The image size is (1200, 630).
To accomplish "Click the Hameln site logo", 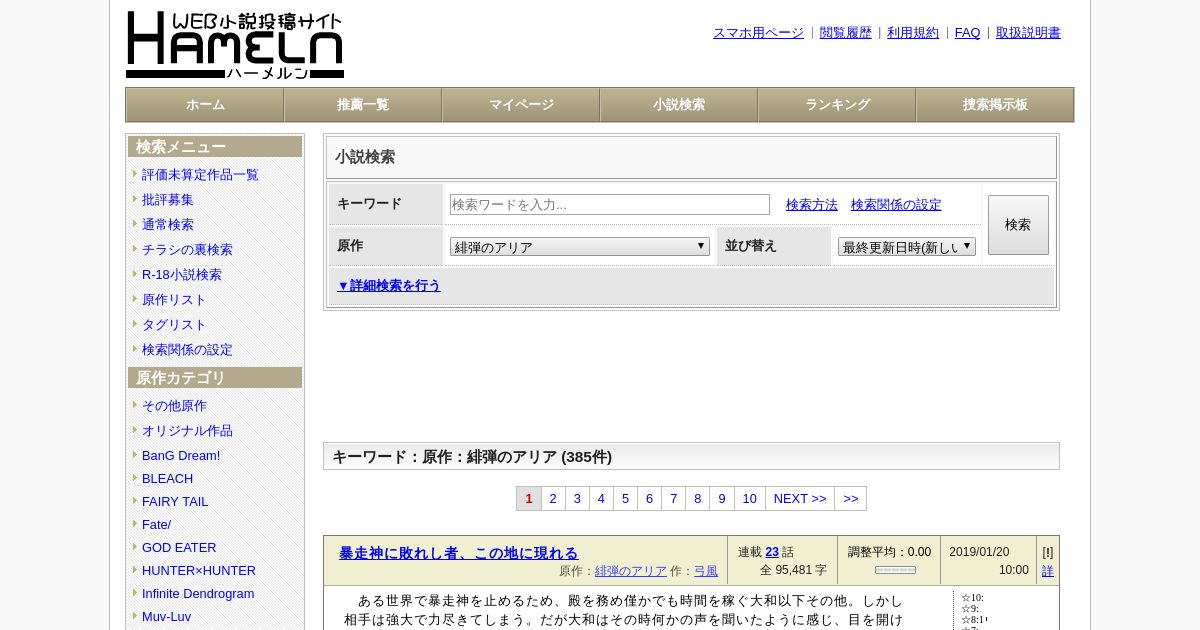I will point(235,45).
